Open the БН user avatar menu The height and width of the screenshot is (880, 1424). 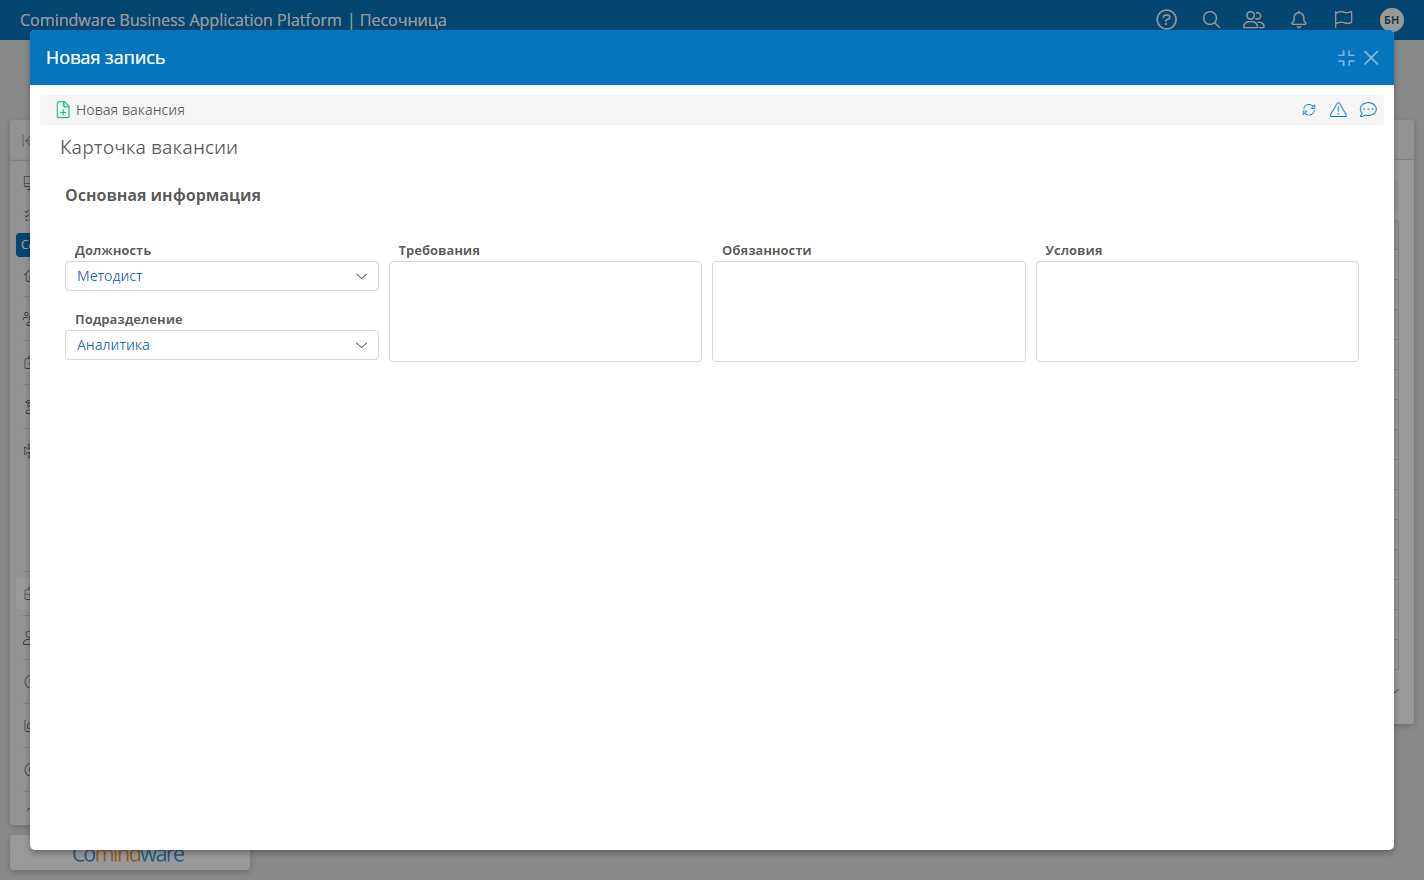[1391, 19]
